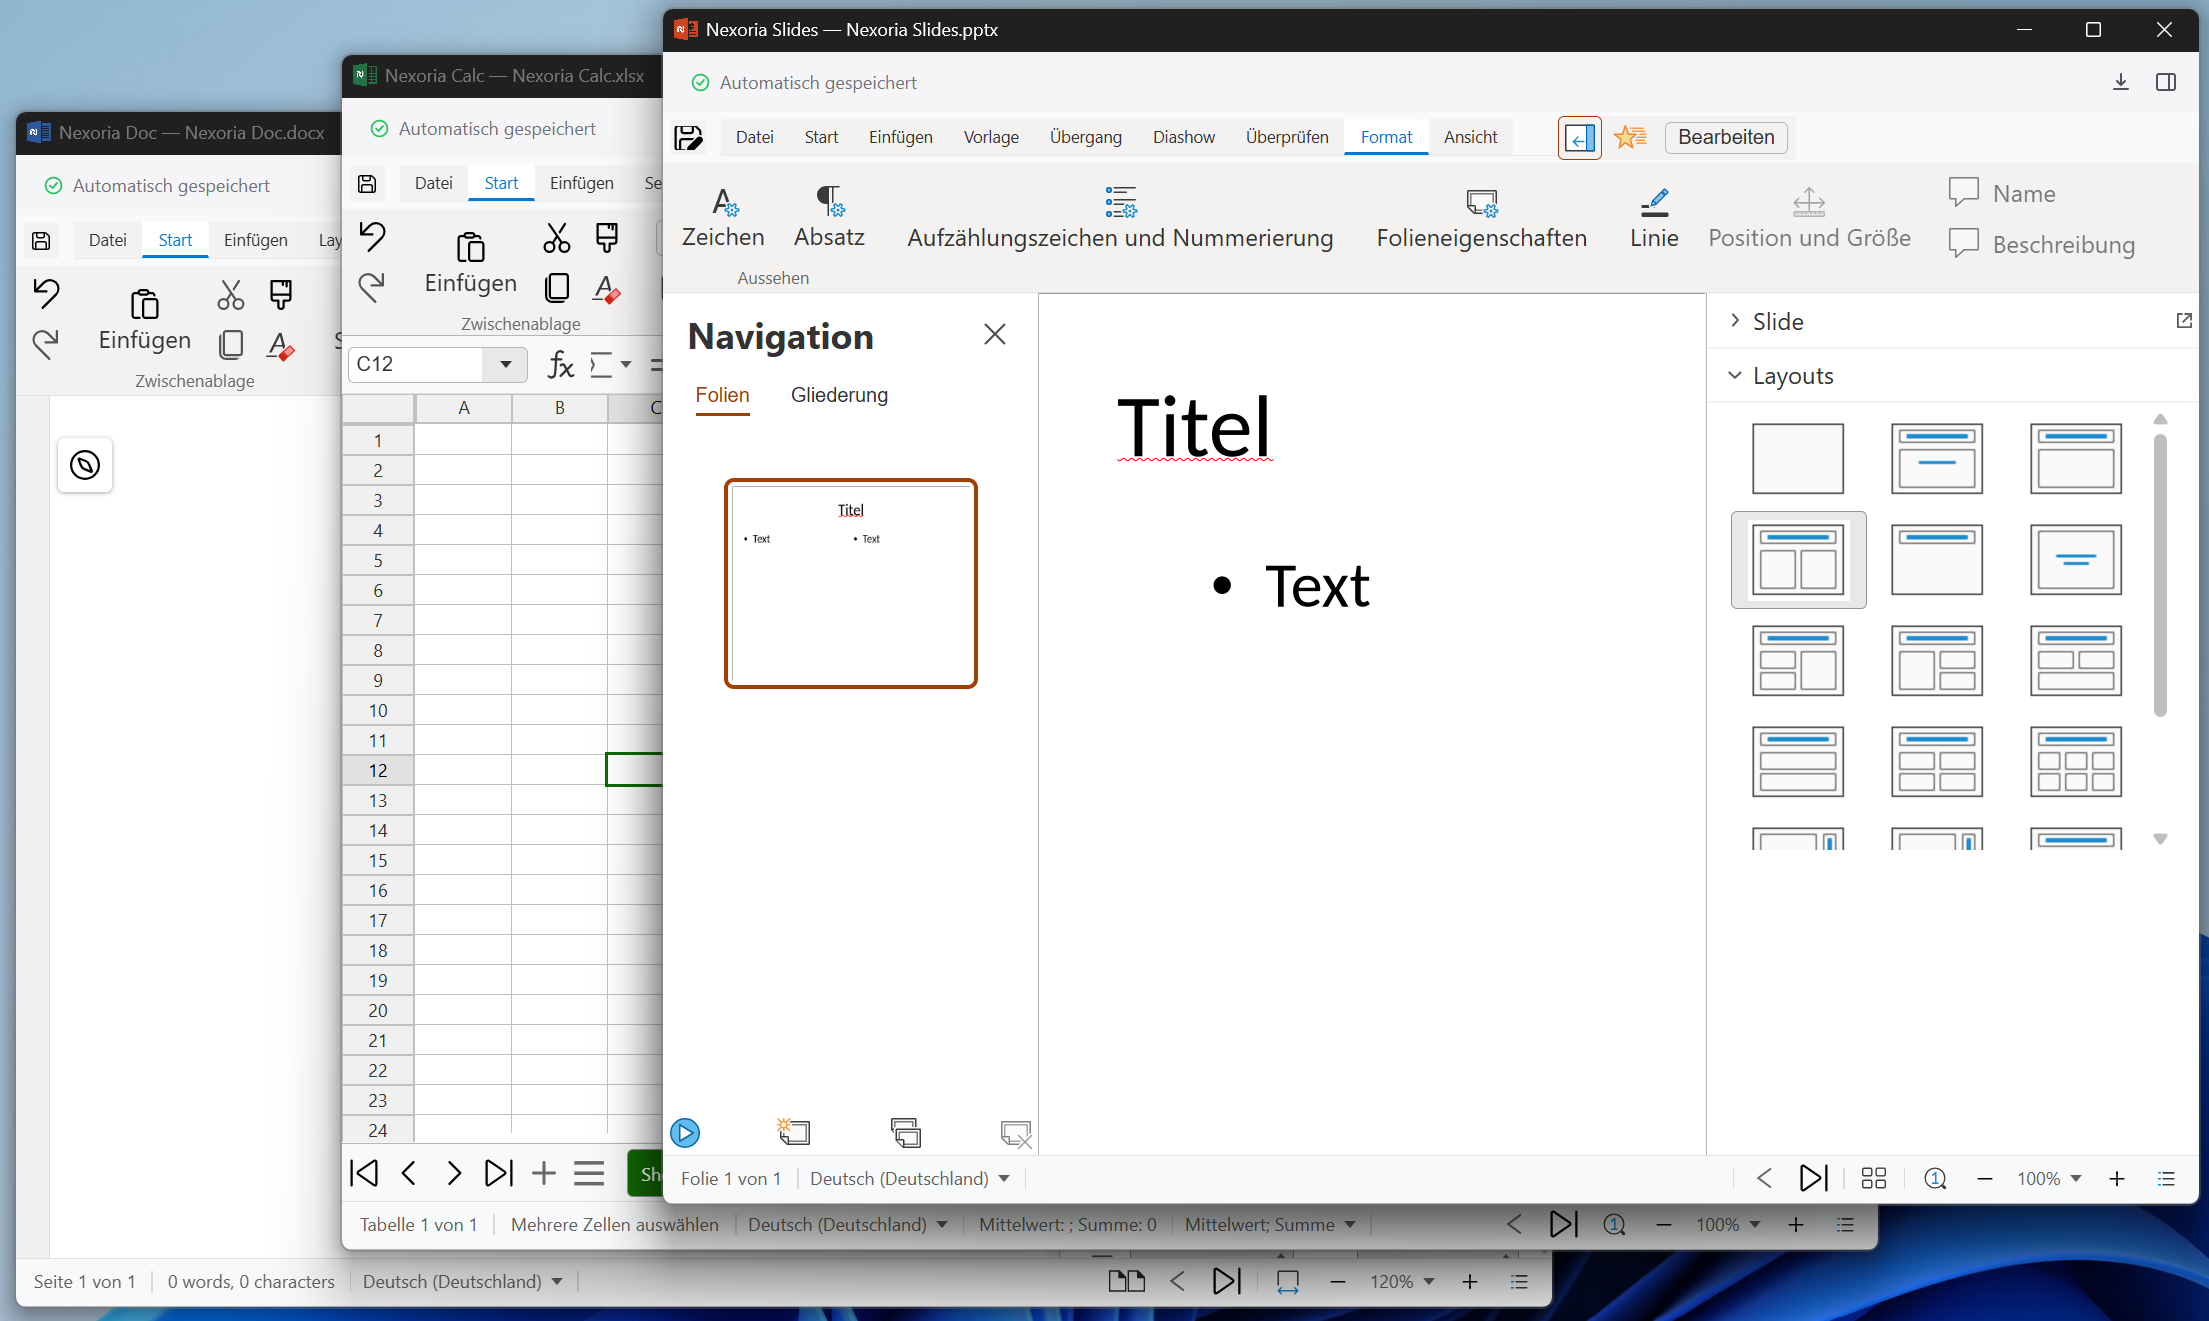The width and height of the screenshot is (2209, 1321).
Task: Open Aufzählungszeichen und Nummerierung
Action: 1120,217
